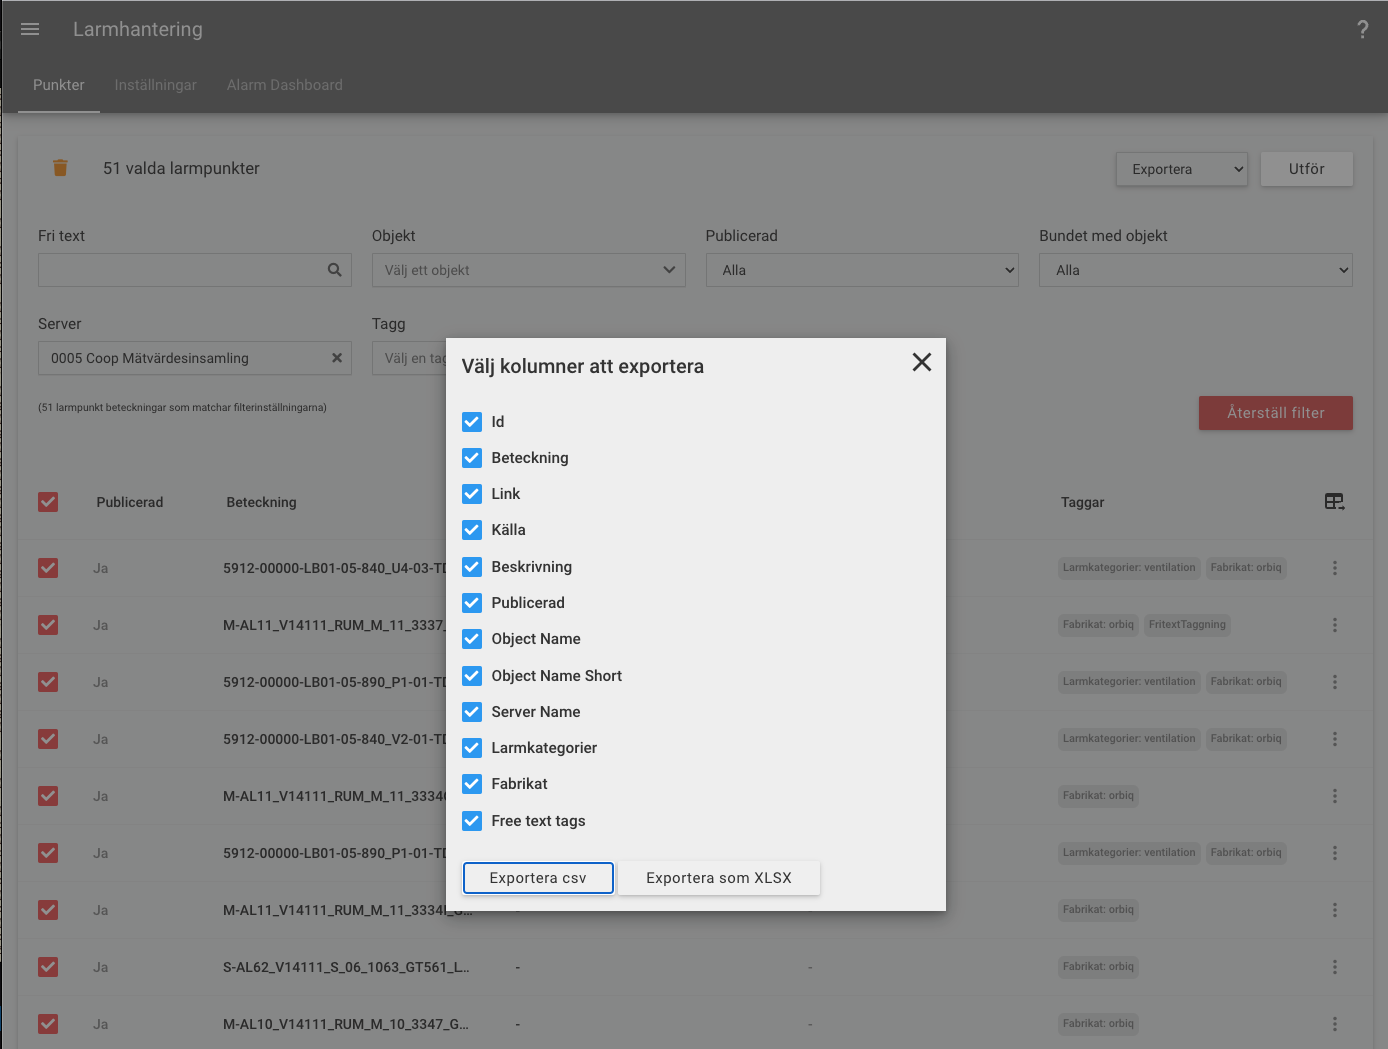Open the three-dot menu for the S-AL62 row
The image size is (1388, 1049).
[1334, 967]
